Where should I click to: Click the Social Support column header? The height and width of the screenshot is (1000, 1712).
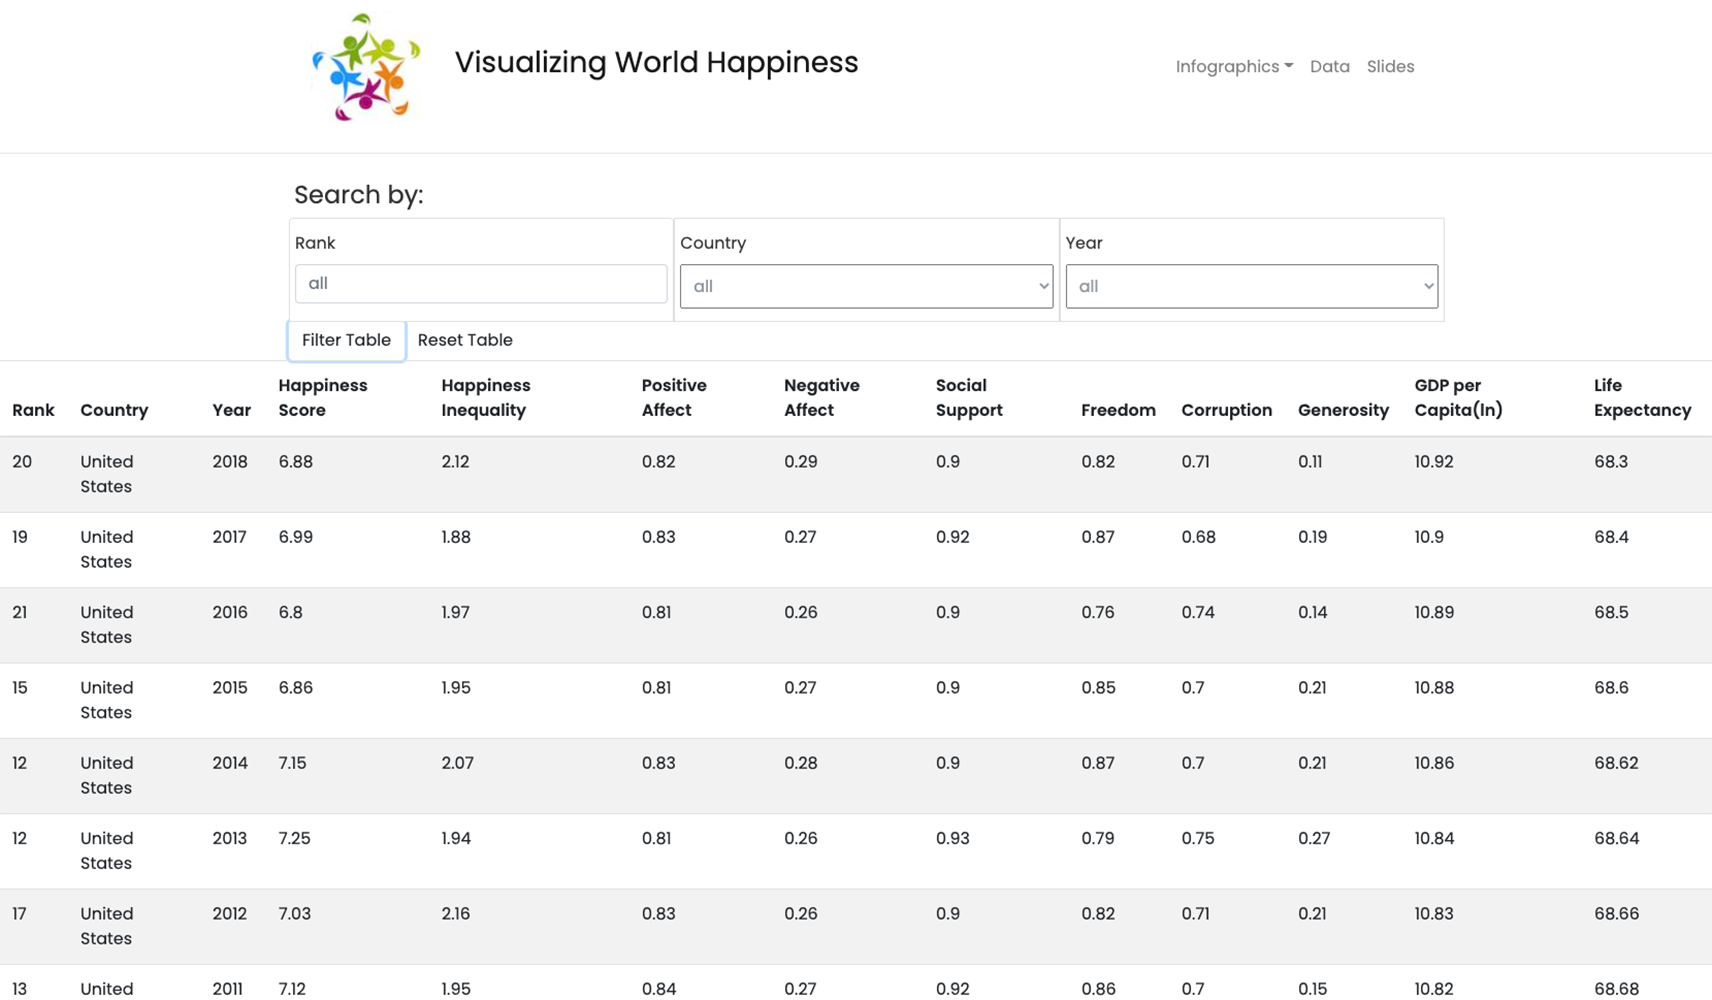[x=969, y=398]
